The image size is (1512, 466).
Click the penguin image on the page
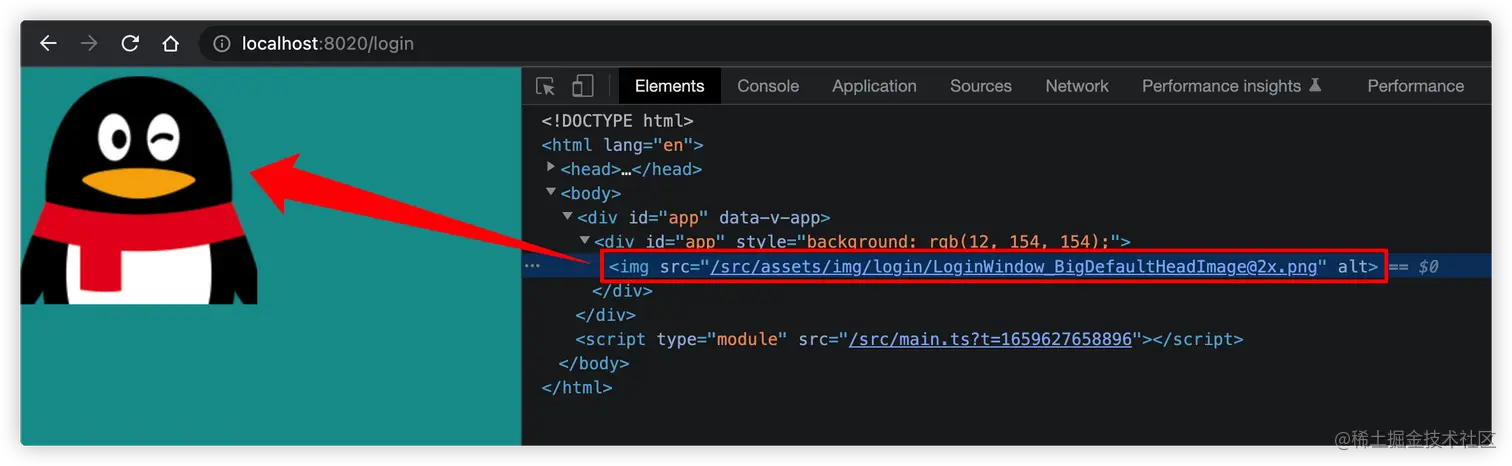point(139,190)
